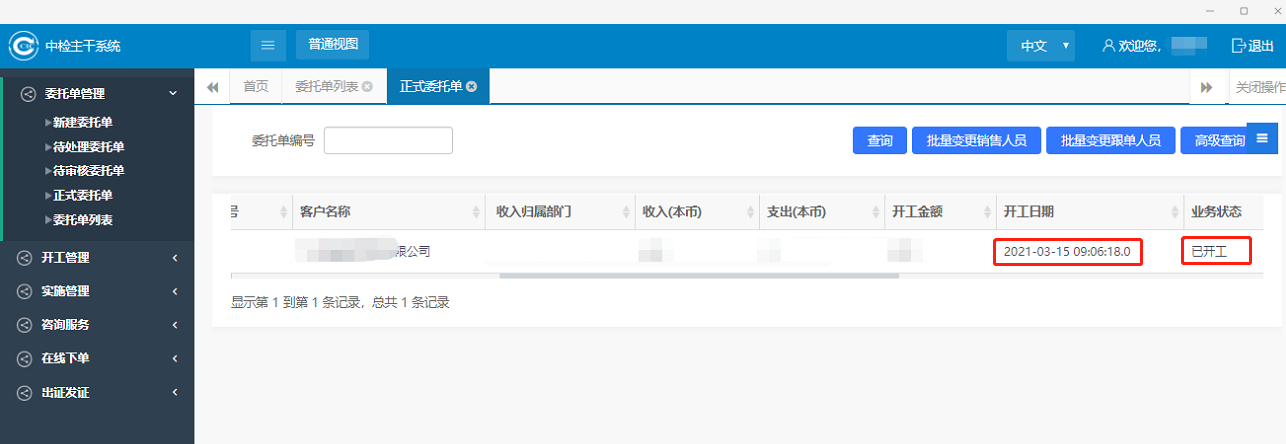
Task: Click the window maximize button
Action: 1243,11
